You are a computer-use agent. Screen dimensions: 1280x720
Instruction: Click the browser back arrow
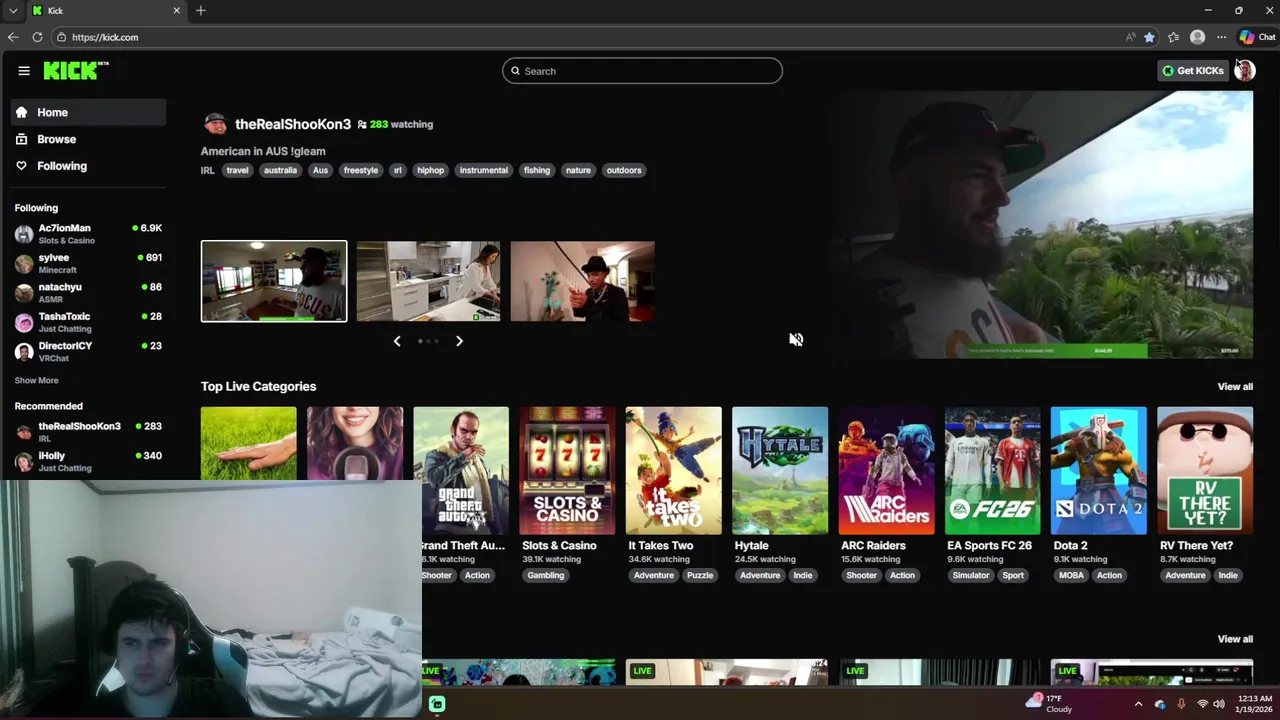pyautogui.click(x=13, y=37)
